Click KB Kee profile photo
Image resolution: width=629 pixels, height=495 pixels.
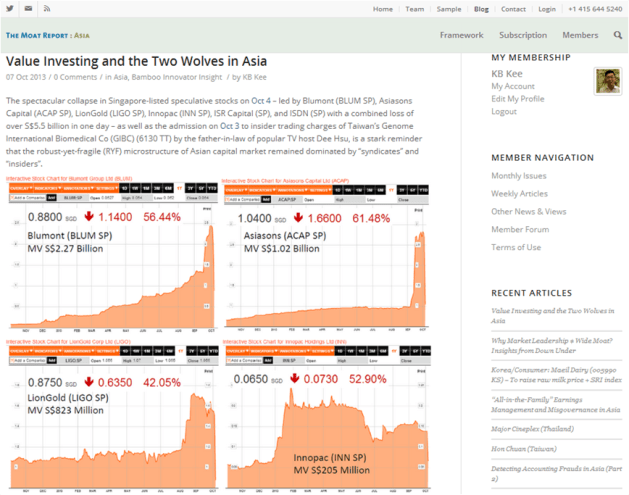[608, 81]
